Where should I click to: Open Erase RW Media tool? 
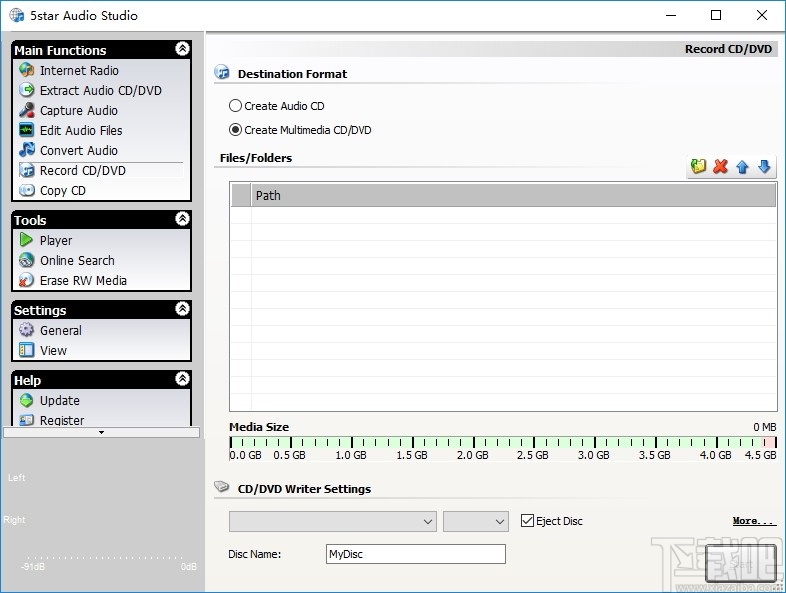coord(83,281)
